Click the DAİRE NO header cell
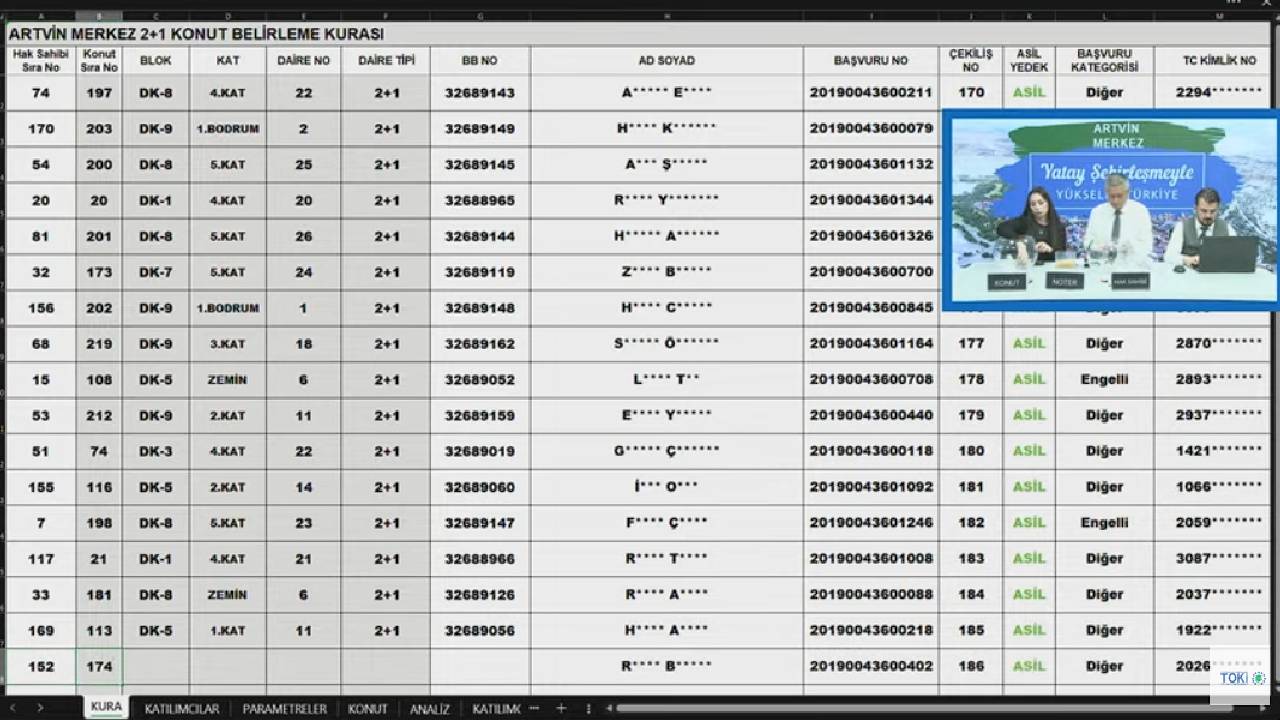 (x=304, y=60)
